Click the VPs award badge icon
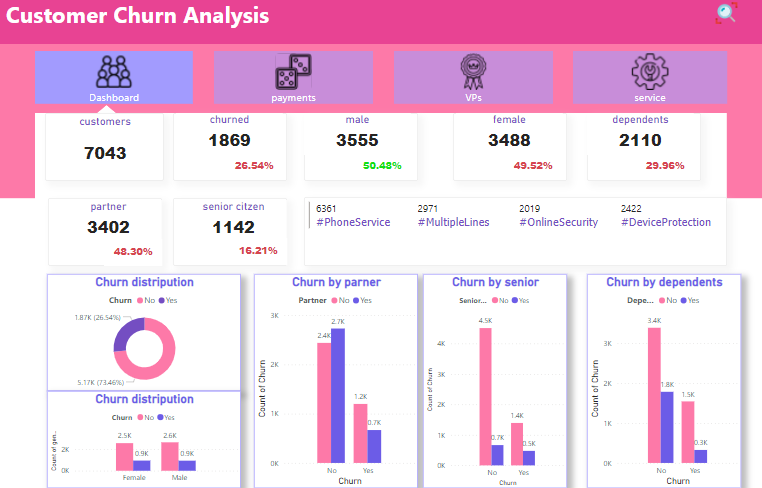This screenshot has width=762, height=488. pos(472,71)
